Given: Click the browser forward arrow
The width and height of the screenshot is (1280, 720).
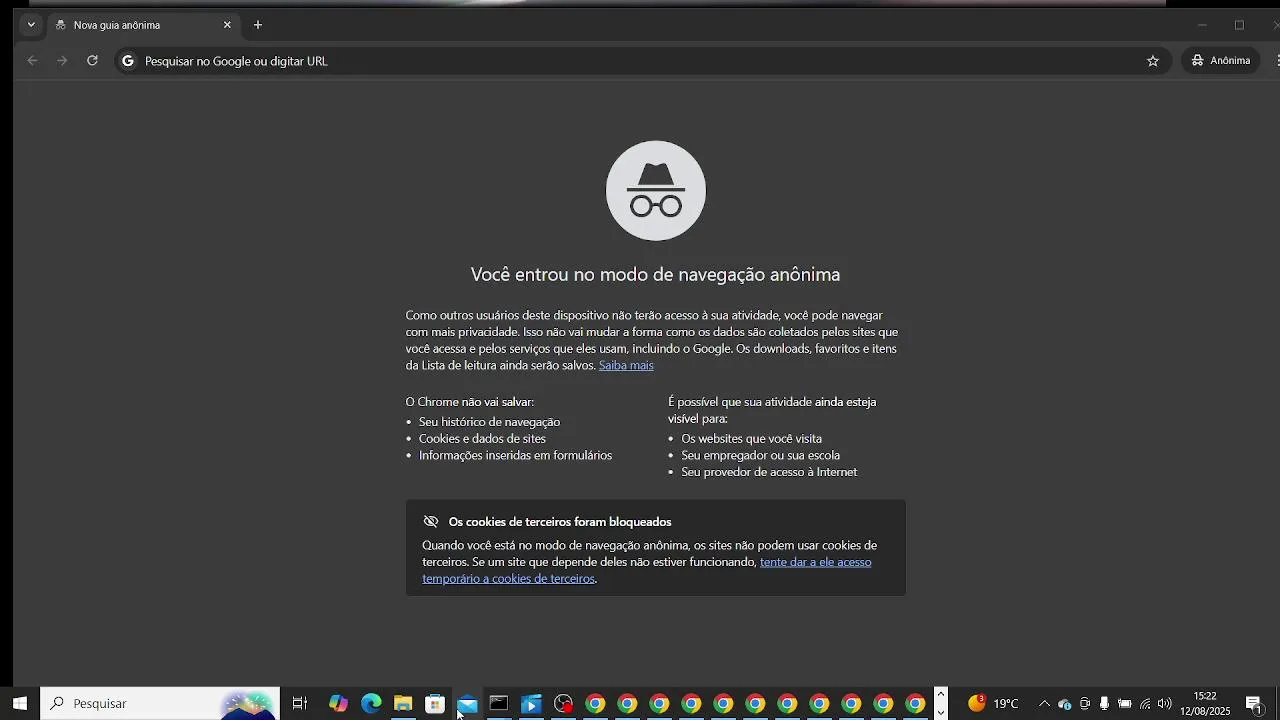Looking at the screenshot, I should pyautogui.click(x=62, y=61).
